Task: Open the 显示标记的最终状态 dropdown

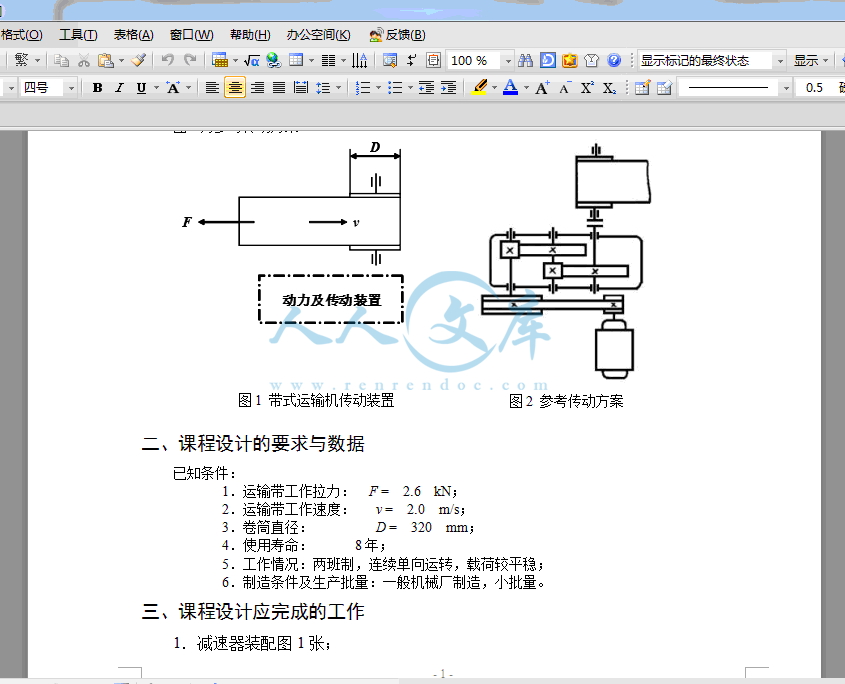Action: (780, 60)
